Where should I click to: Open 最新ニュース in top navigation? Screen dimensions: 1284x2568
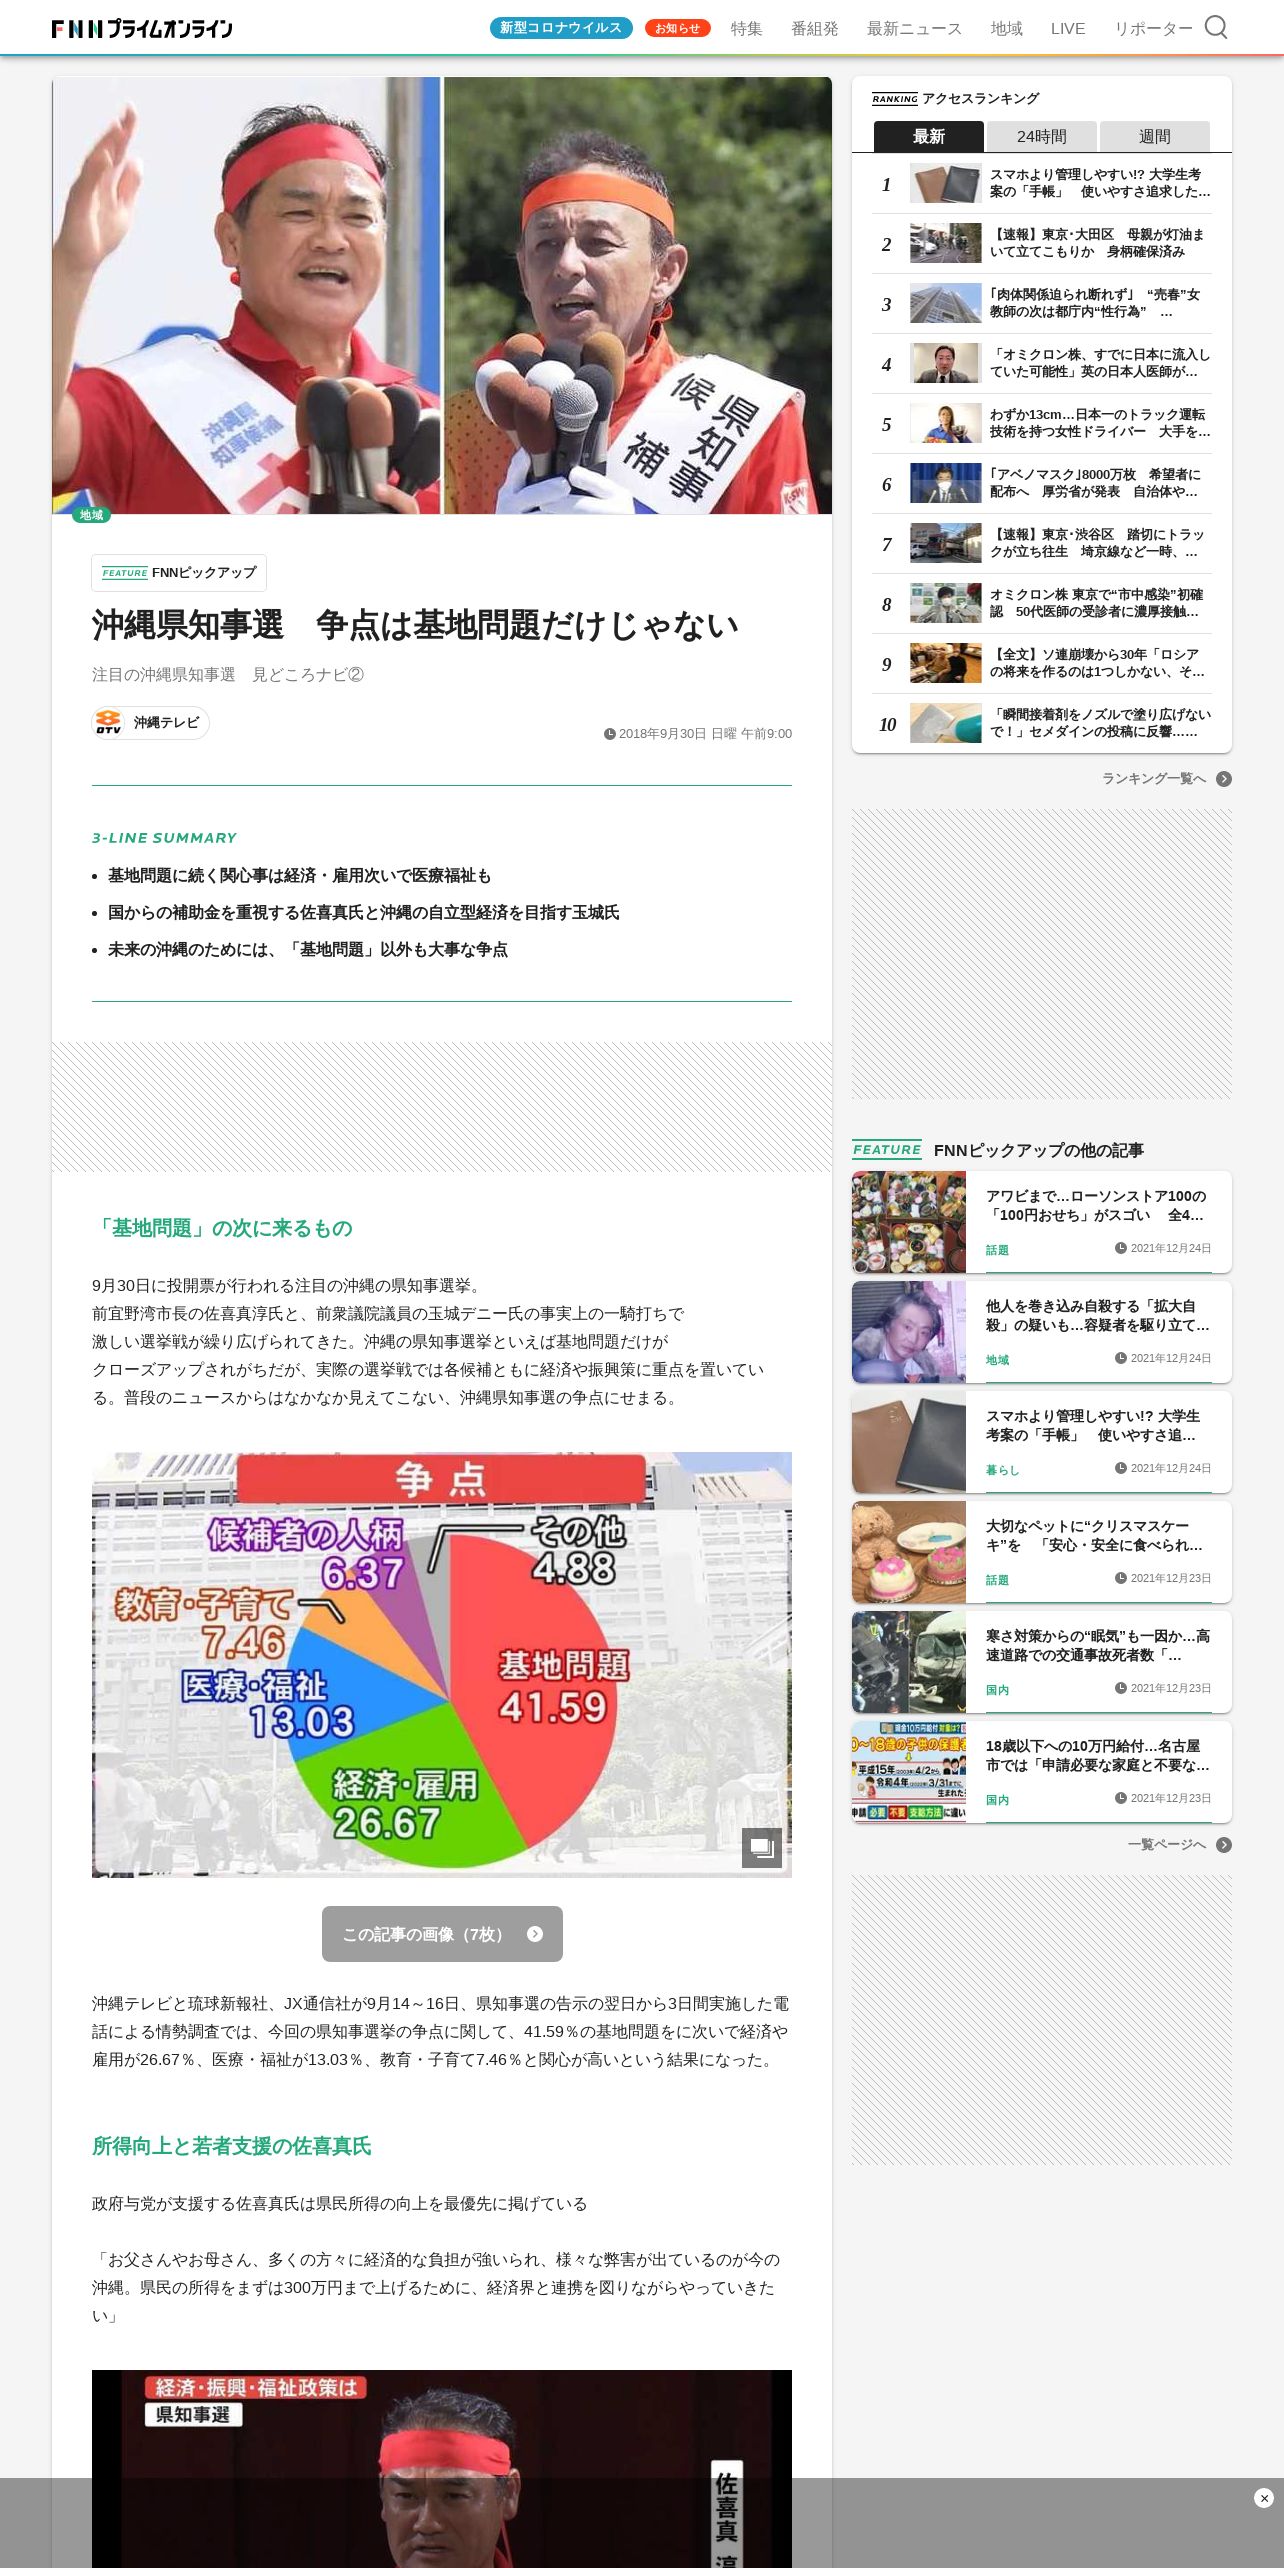(914, 29)
